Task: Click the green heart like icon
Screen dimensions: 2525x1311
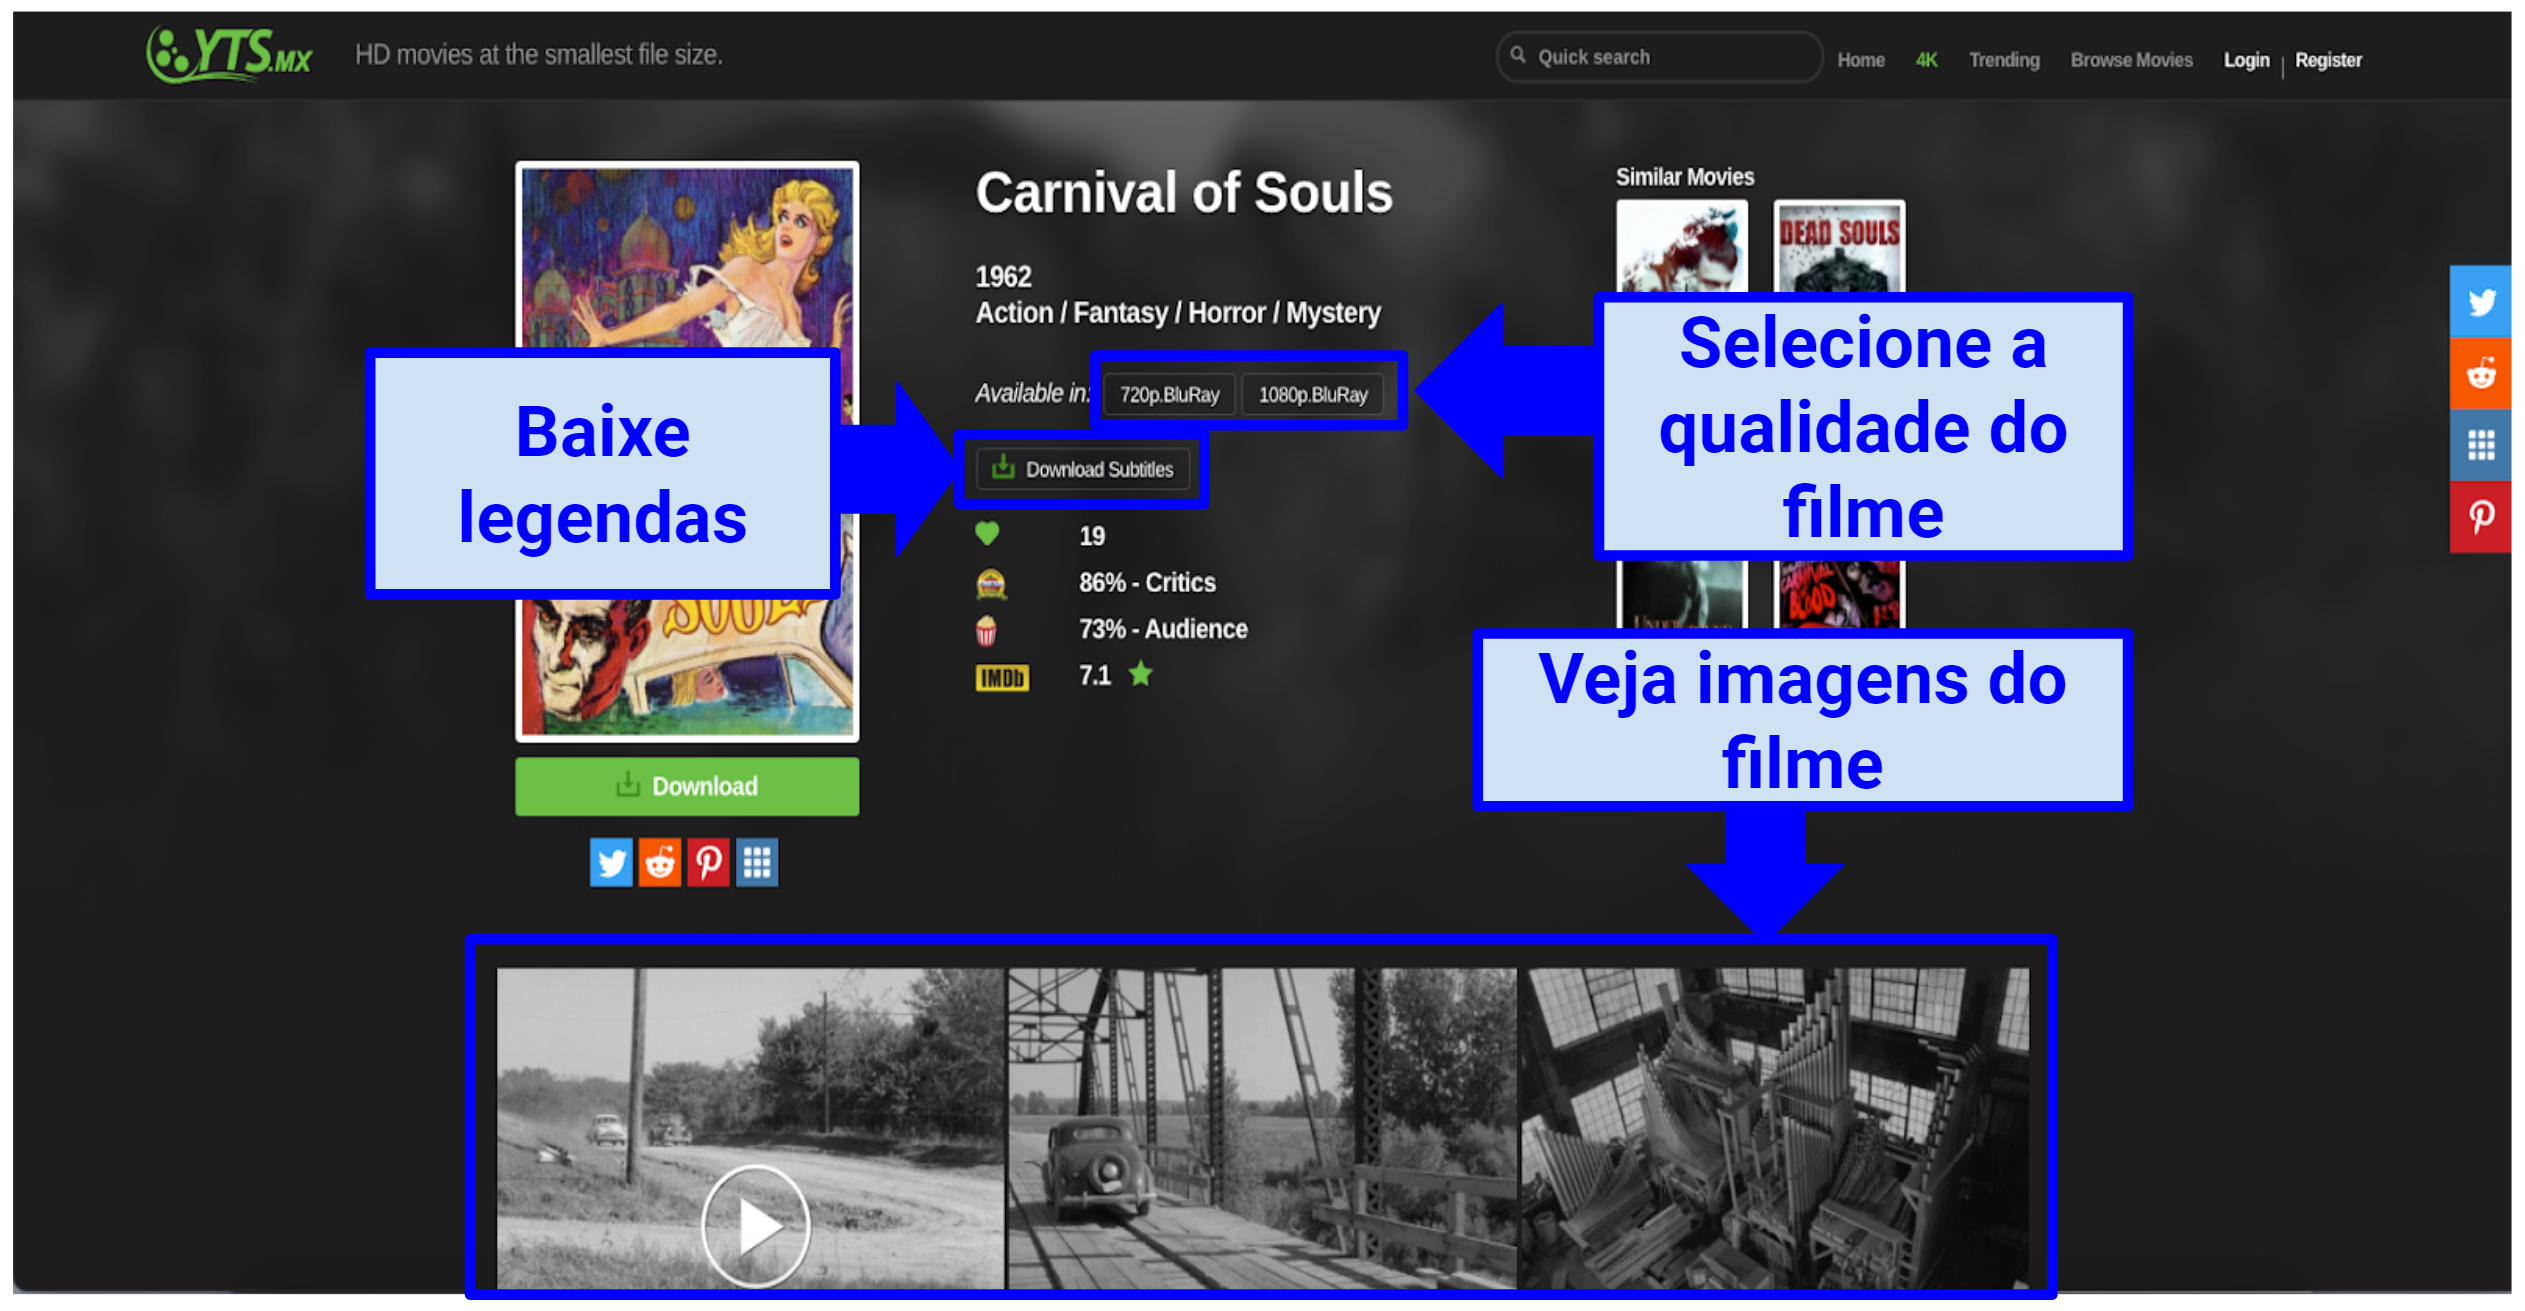Action: pos(987,534)
